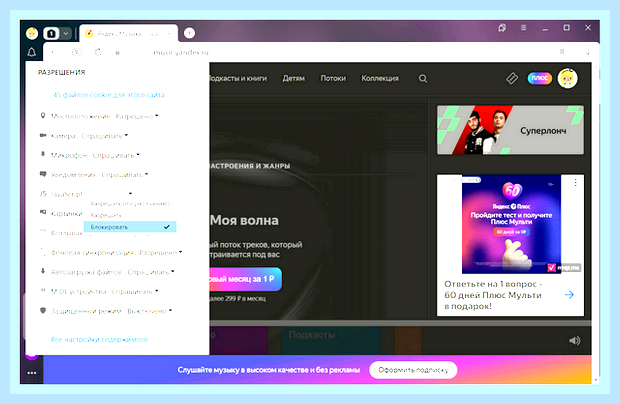This screenshot has height=404, width=620.
Task: Open the browser profile avatar
Action: point(32,33)
